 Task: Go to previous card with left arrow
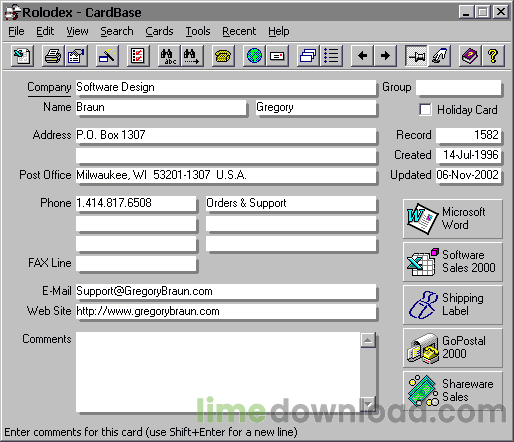pos(362,56)
